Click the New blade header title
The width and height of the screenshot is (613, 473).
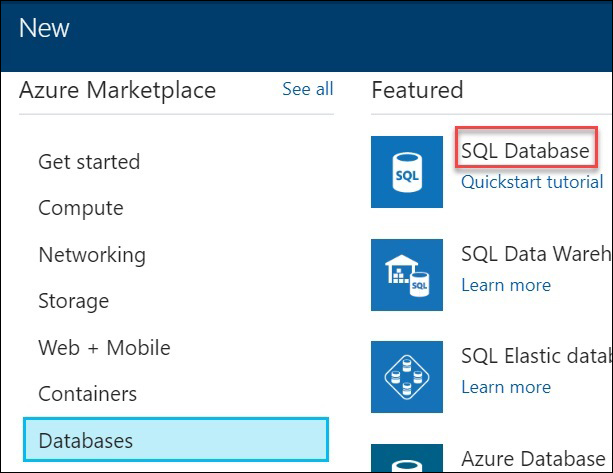[x=44, y=28]
